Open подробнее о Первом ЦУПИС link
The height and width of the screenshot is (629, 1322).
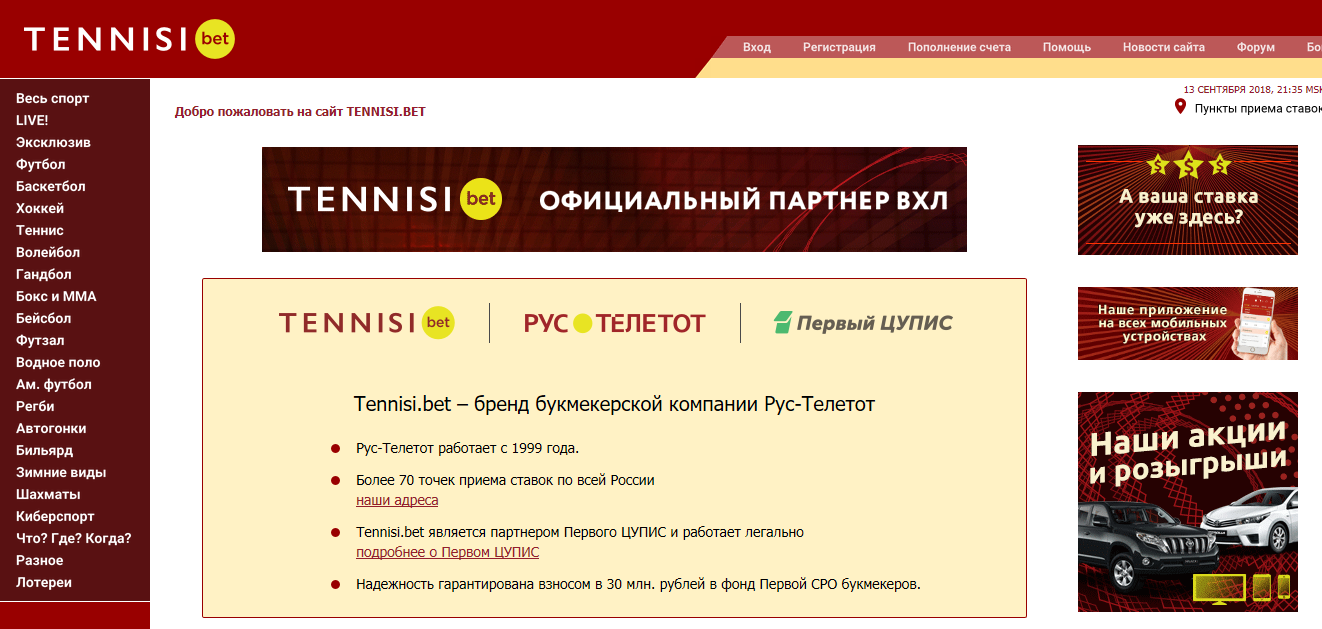point(447,552)
